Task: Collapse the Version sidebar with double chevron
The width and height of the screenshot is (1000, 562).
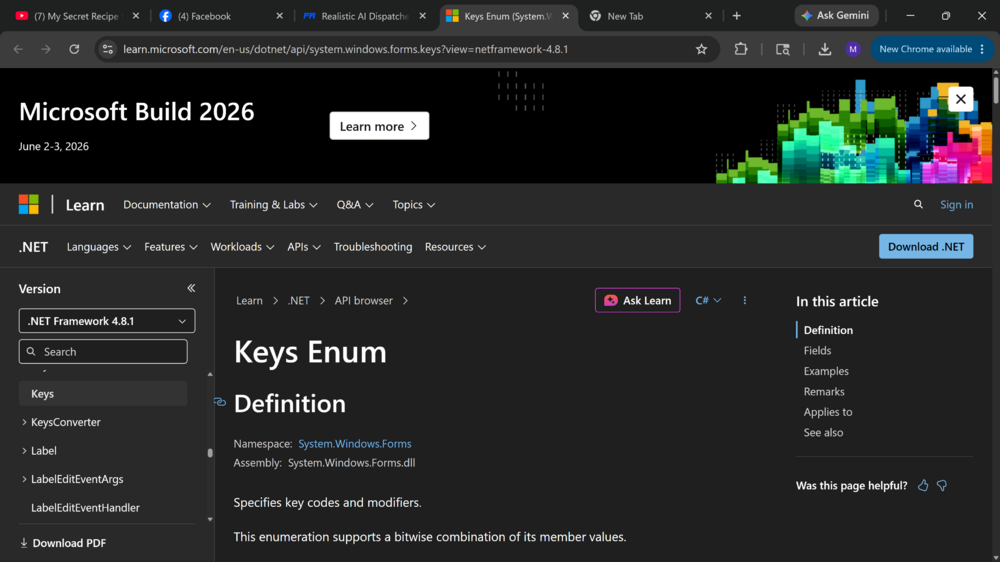Action: point(191,288)
